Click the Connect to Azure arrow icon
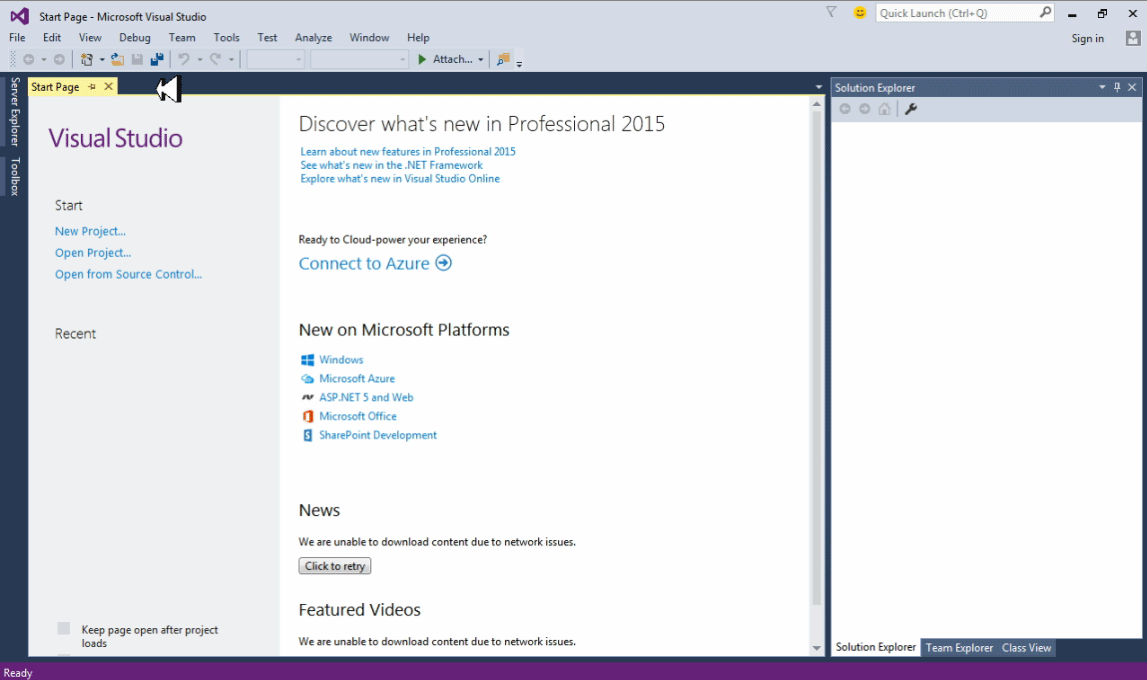The width and height of the screenshot is (1147, 680). [x=443, y=264]
